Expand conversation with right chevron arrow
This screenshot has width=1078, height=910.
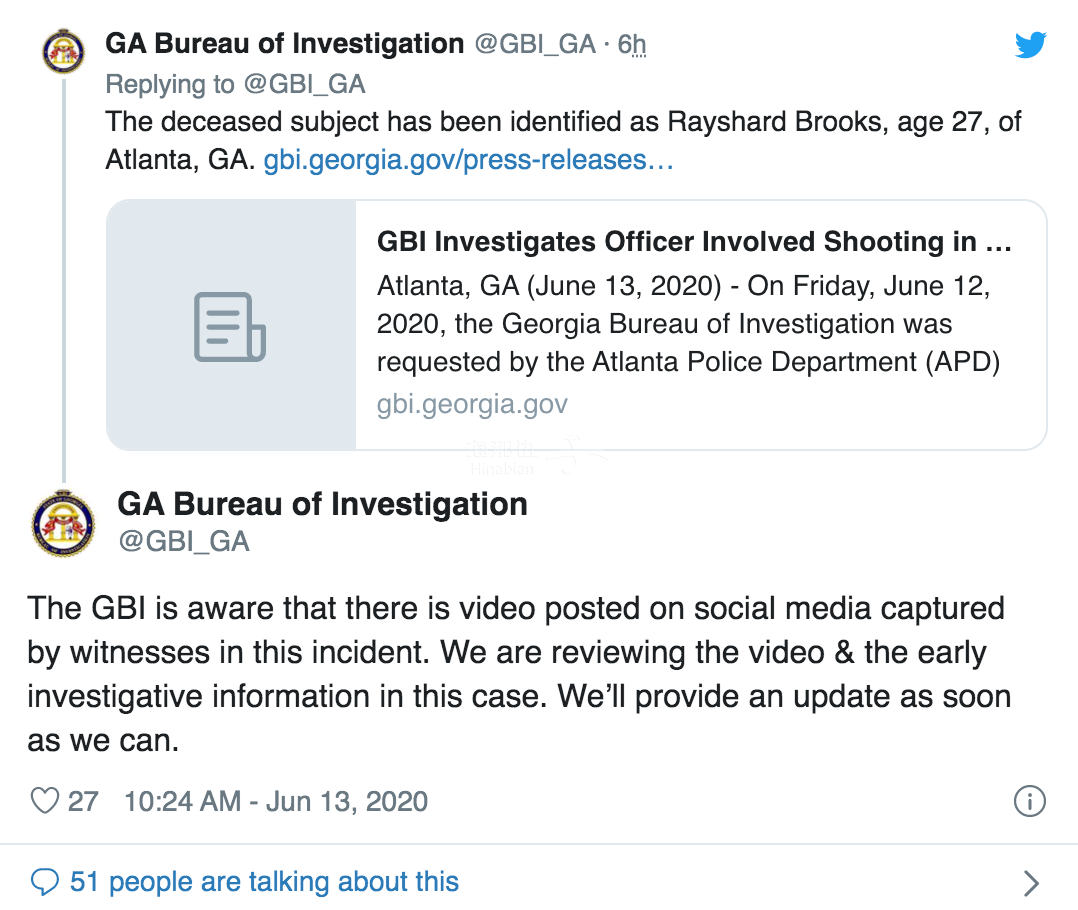point(1031,883)
